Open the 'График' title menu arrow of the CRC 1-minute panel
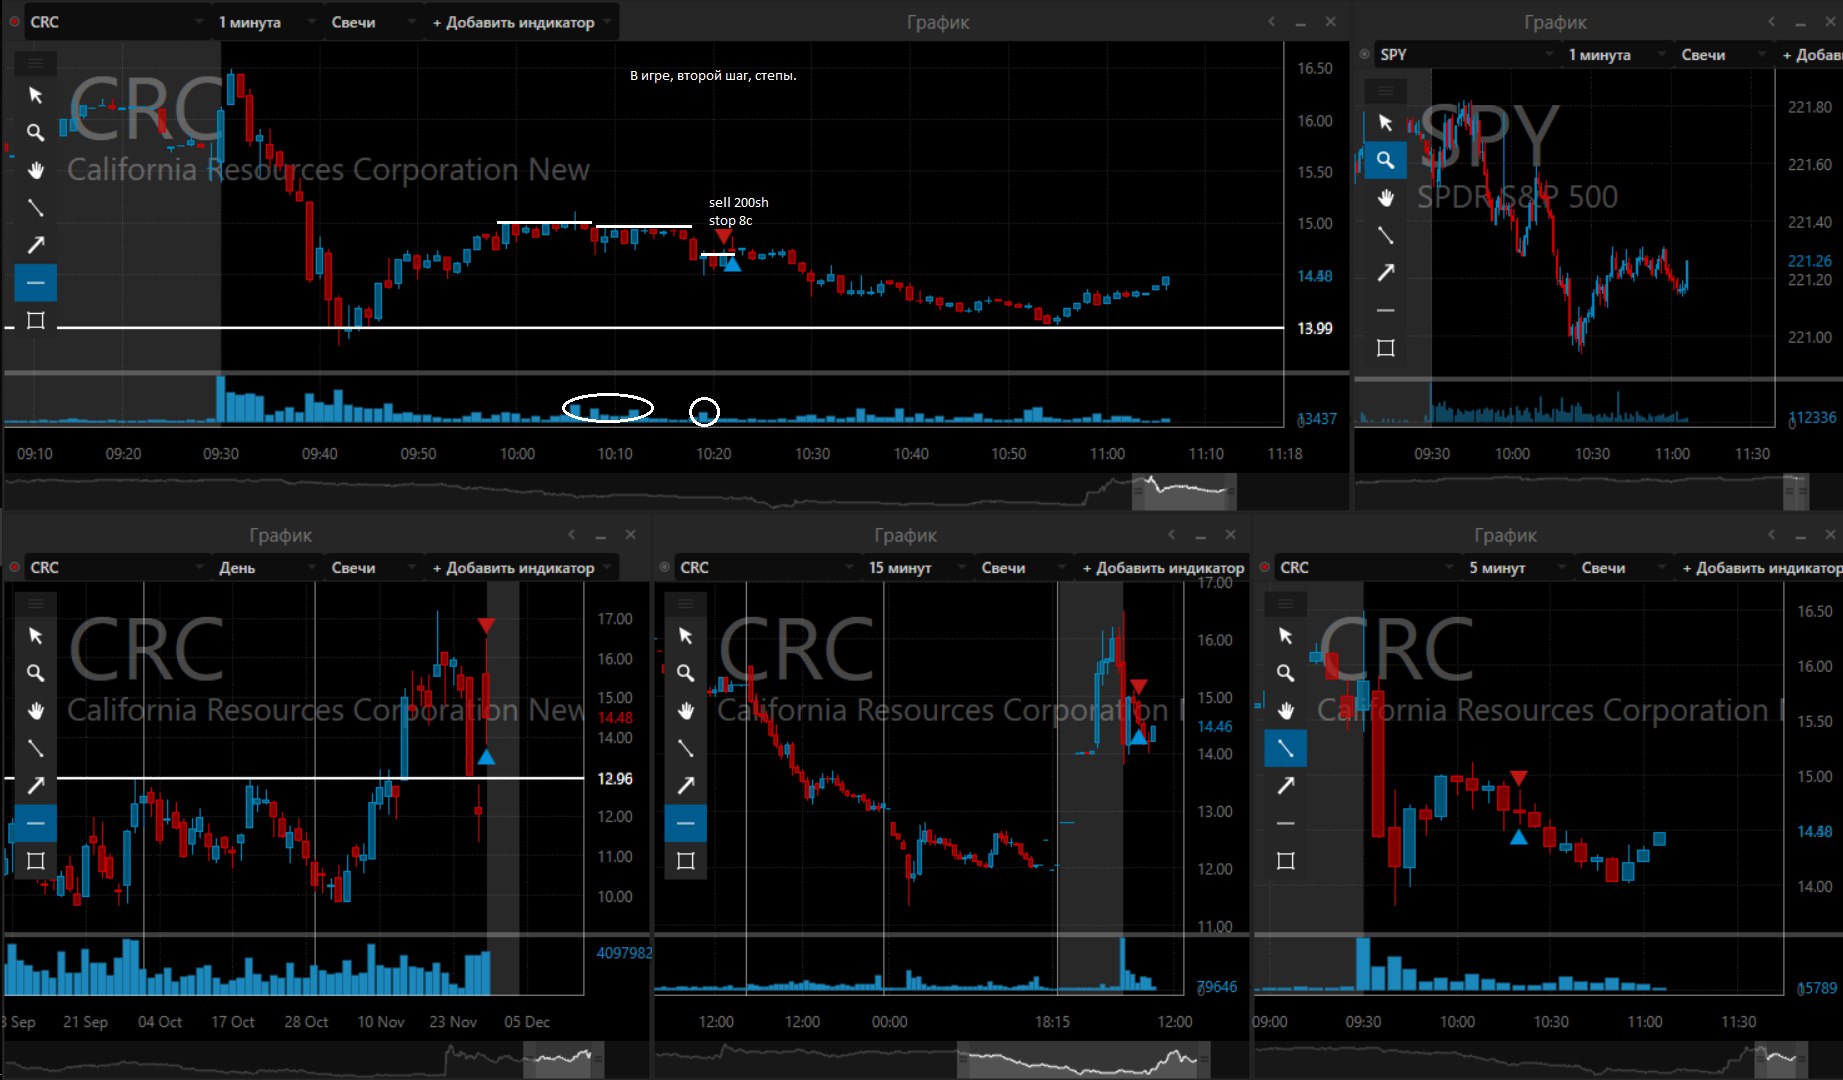This screenshot has height=1080, width=1843. click(1271, 22)
